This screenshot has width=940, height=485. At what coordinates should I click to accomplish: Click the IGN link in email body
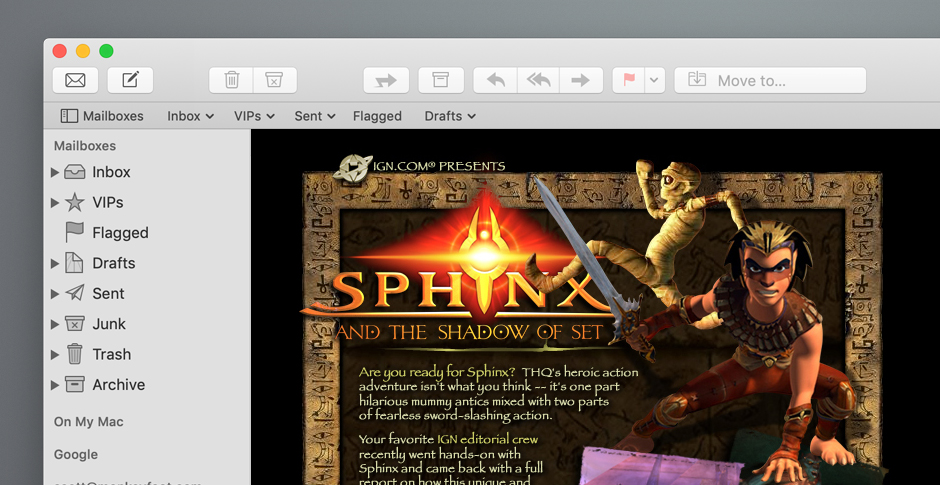coord(449,439)
